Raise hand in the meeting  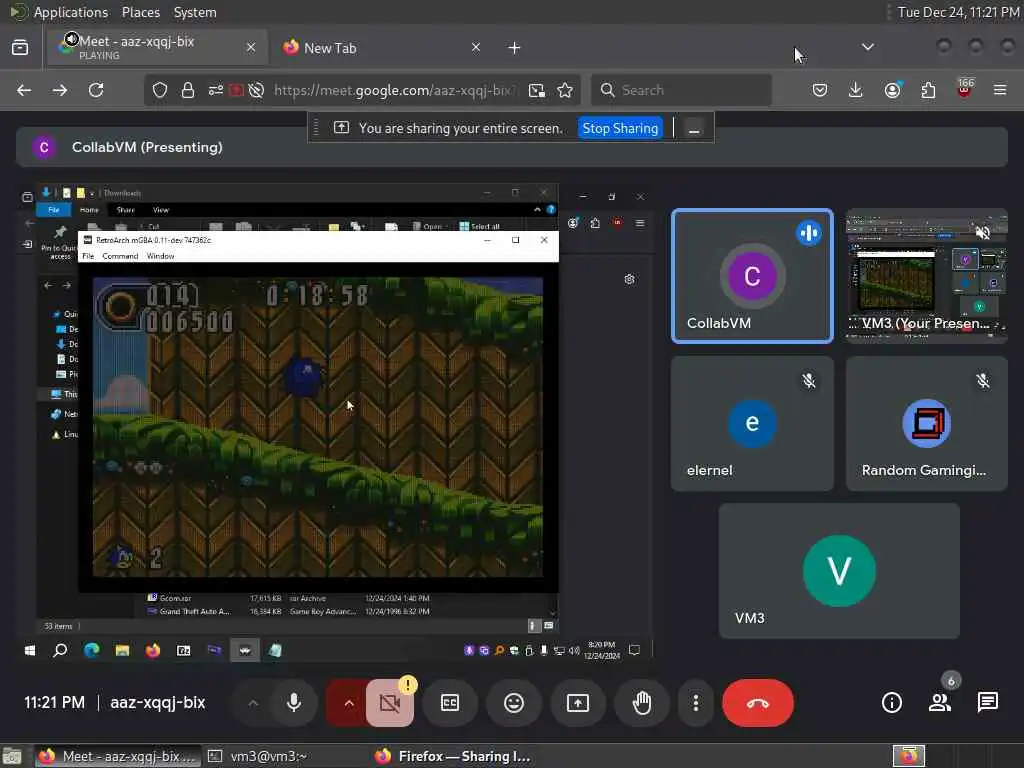click(642, 703)
